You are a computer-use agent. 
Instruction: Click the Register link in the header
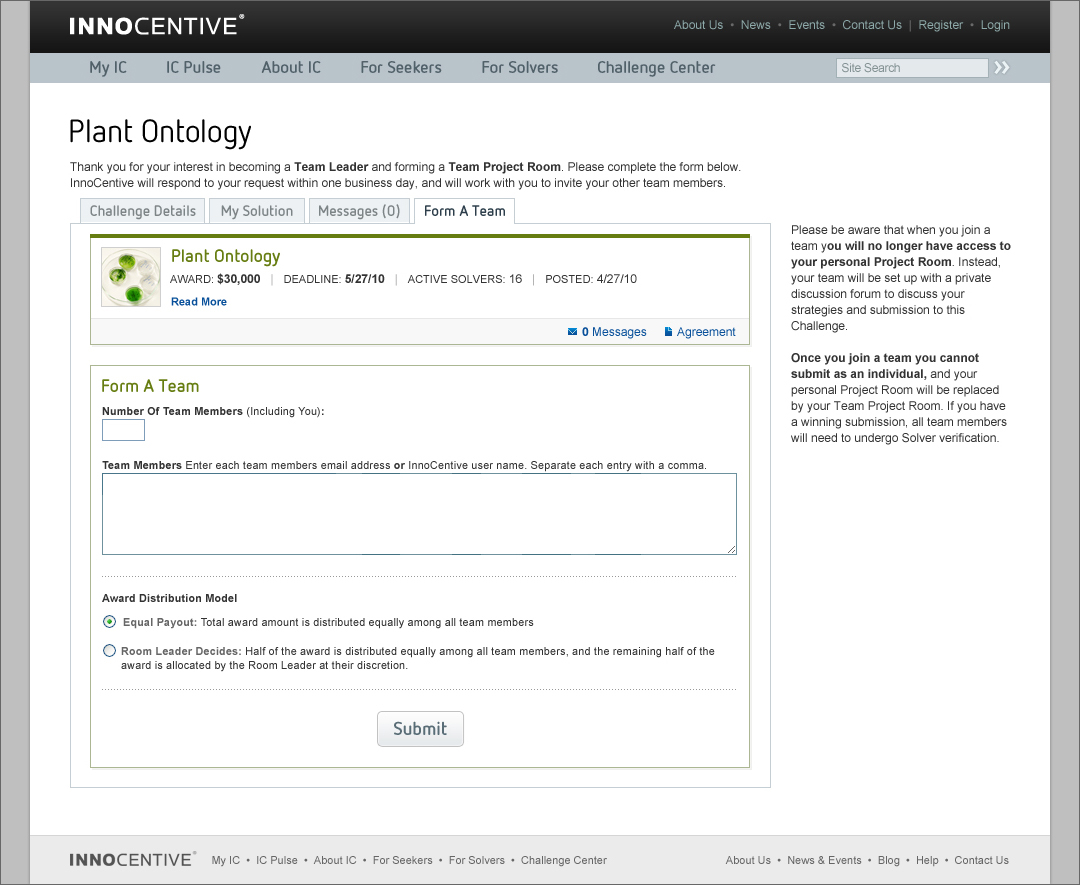pyautogui.click(x=941, y=25)
